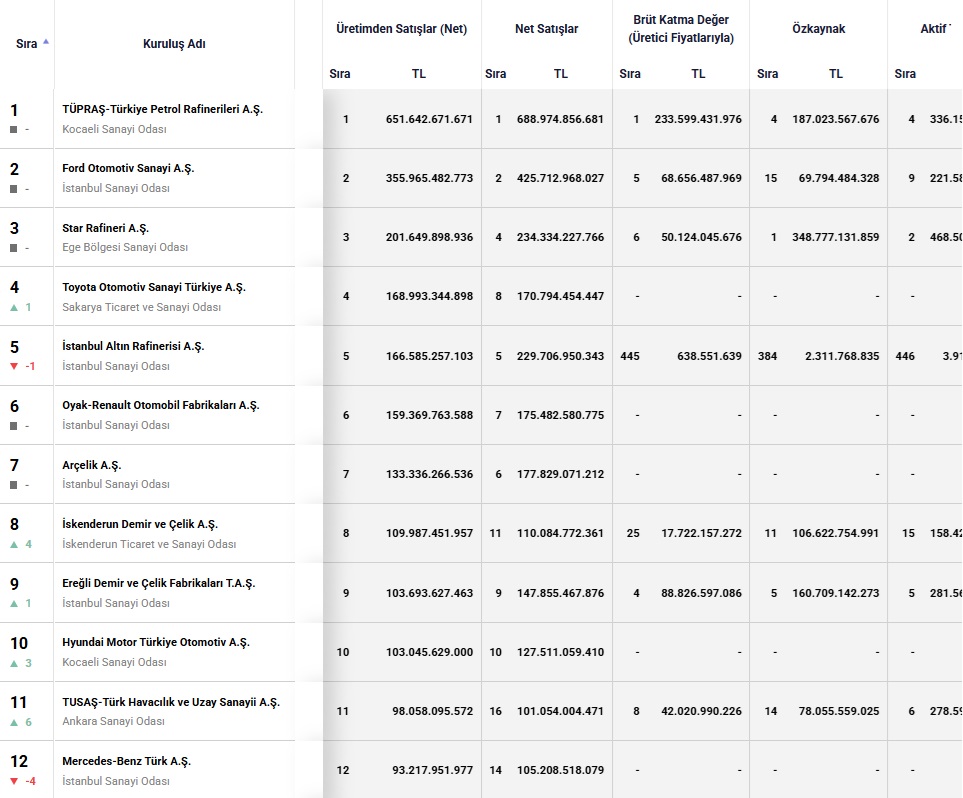Screen dimensions: 963x798
Task: Click the equity value 348.777.131.859
Action: 836,237
